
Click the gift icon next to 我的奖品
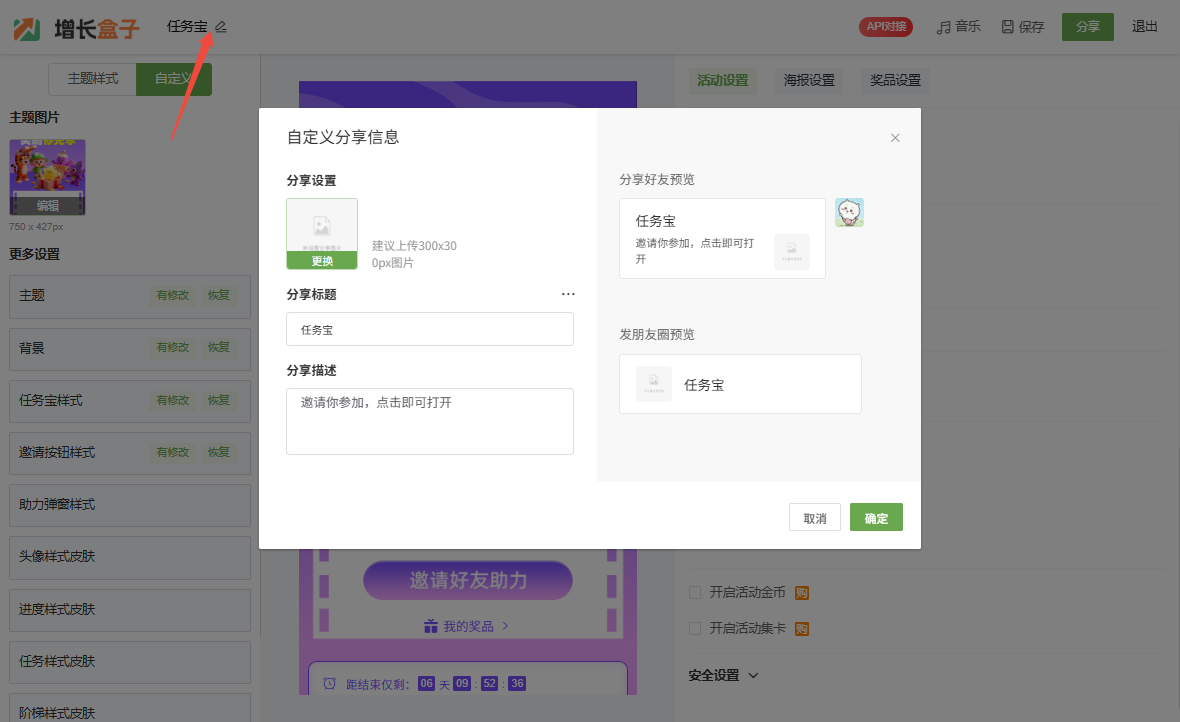coord(431,626)
